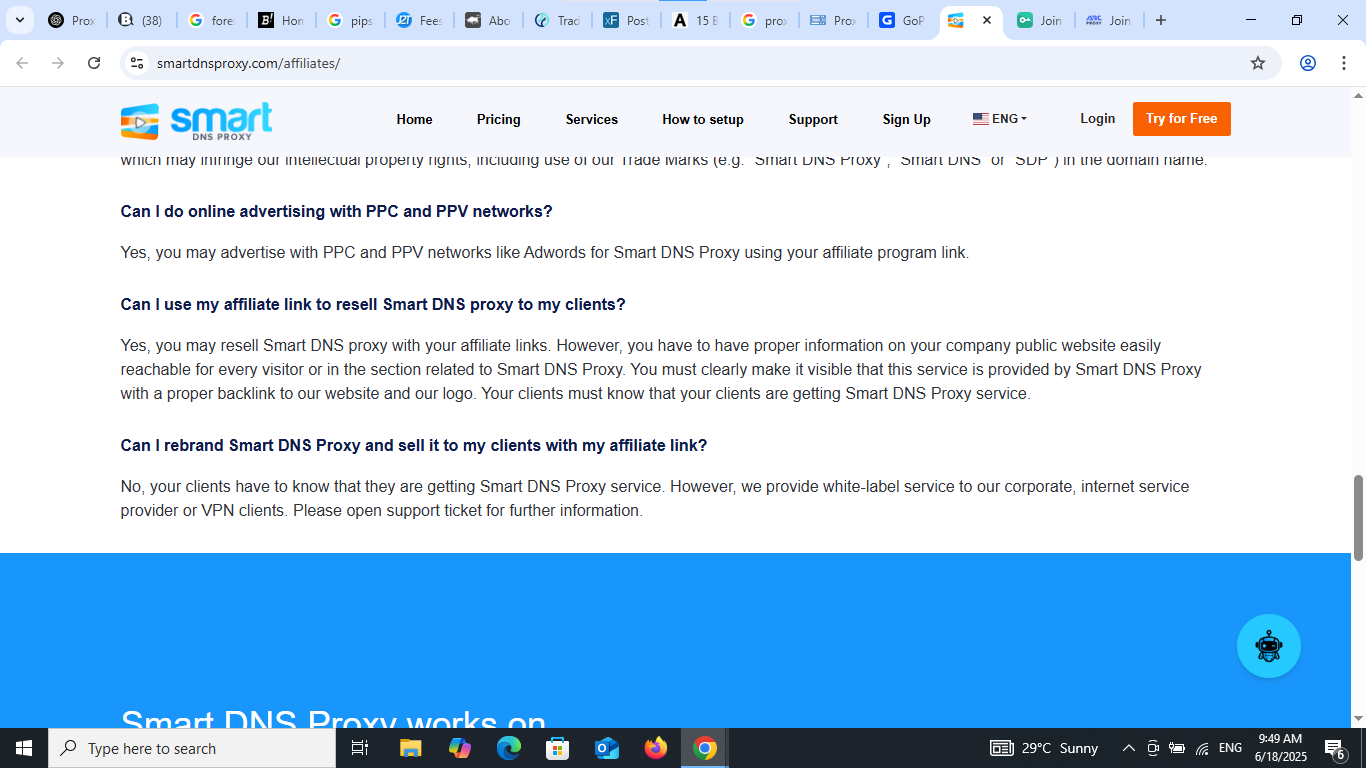Switch to the 'Prox' ChatGPT tab
This screenshot has width=1366, height=768.
point(72,20)
